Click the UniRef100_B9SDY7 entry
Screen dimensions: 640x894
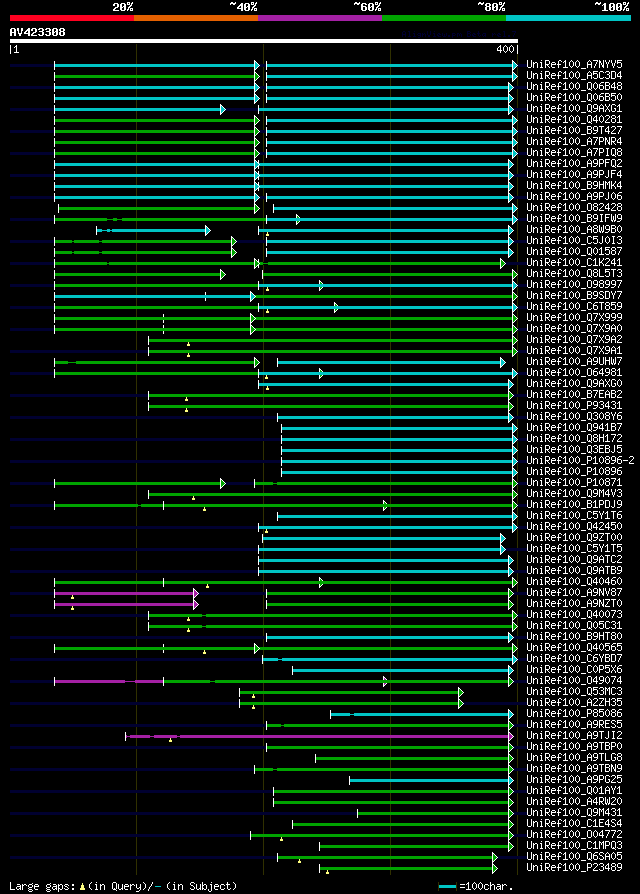574,295
